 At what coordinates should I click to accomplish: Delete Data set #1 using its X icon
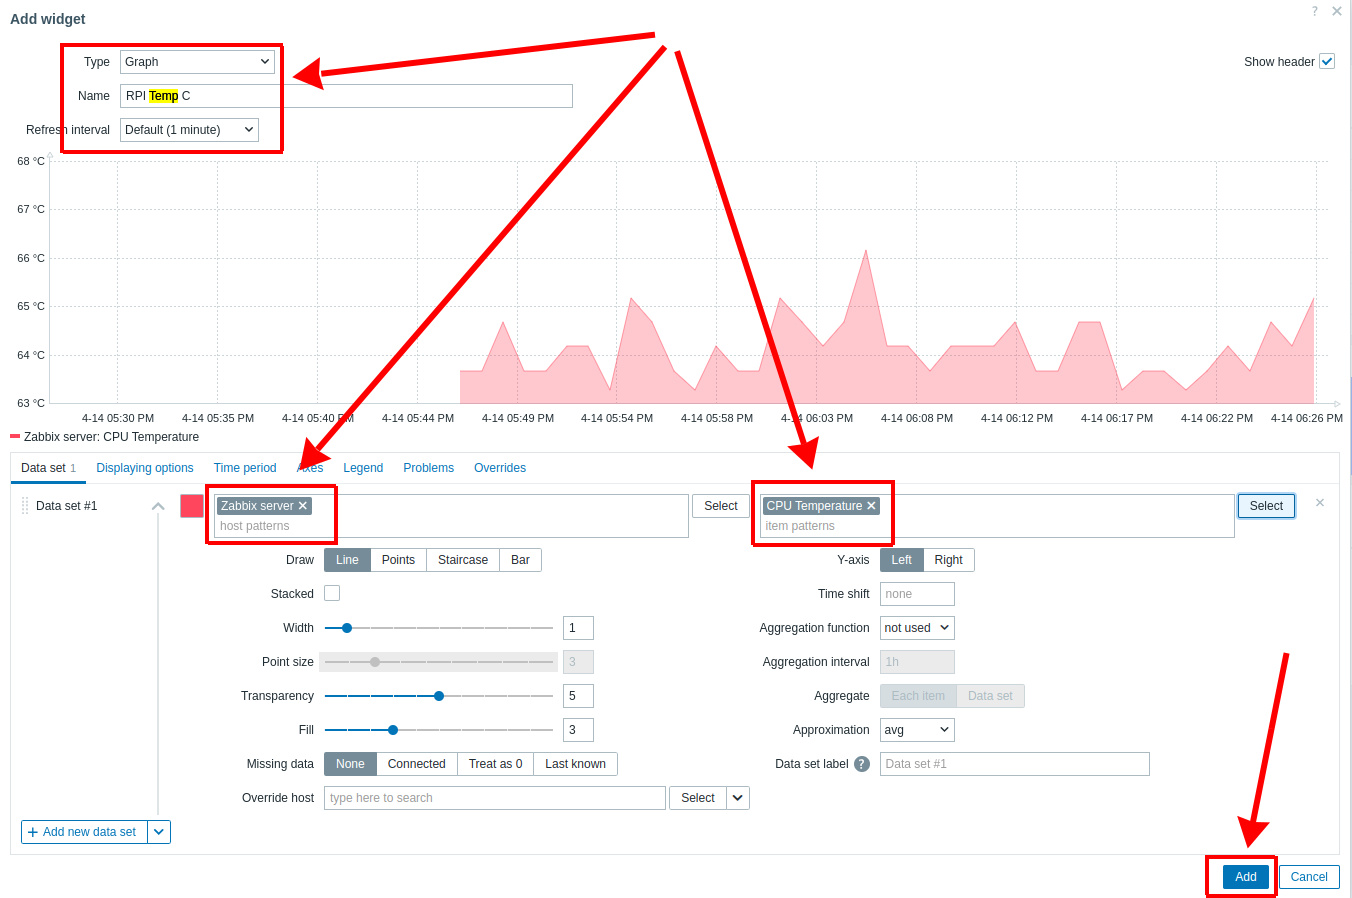tap(1320, 502)
